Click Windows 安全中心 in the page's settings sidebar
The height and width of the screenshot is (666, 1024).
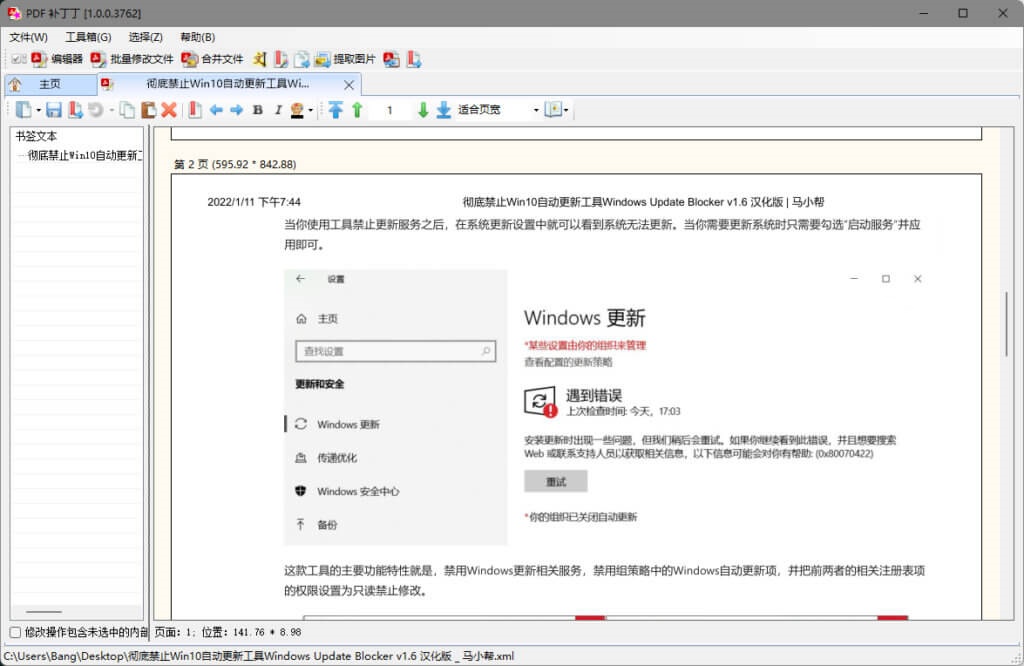pyautogui.click(x=358, y=492)
